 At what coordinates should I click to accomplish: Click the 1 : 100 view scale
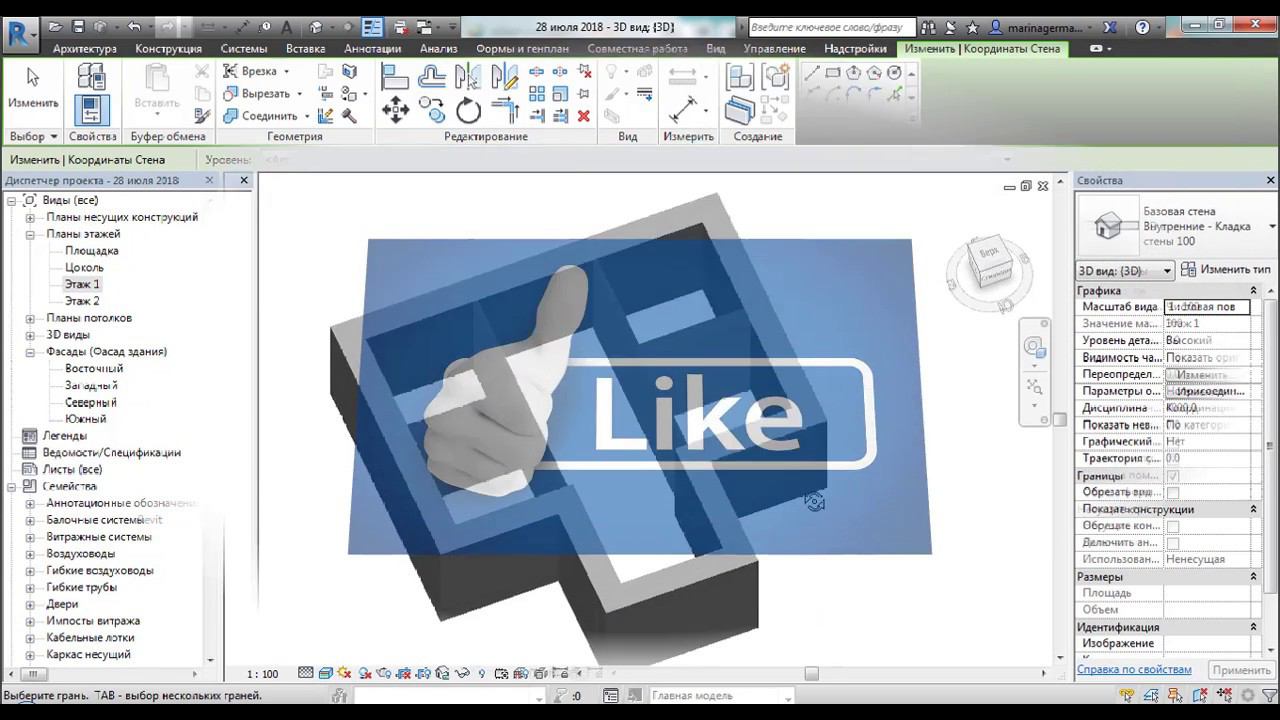click(262, 674)
